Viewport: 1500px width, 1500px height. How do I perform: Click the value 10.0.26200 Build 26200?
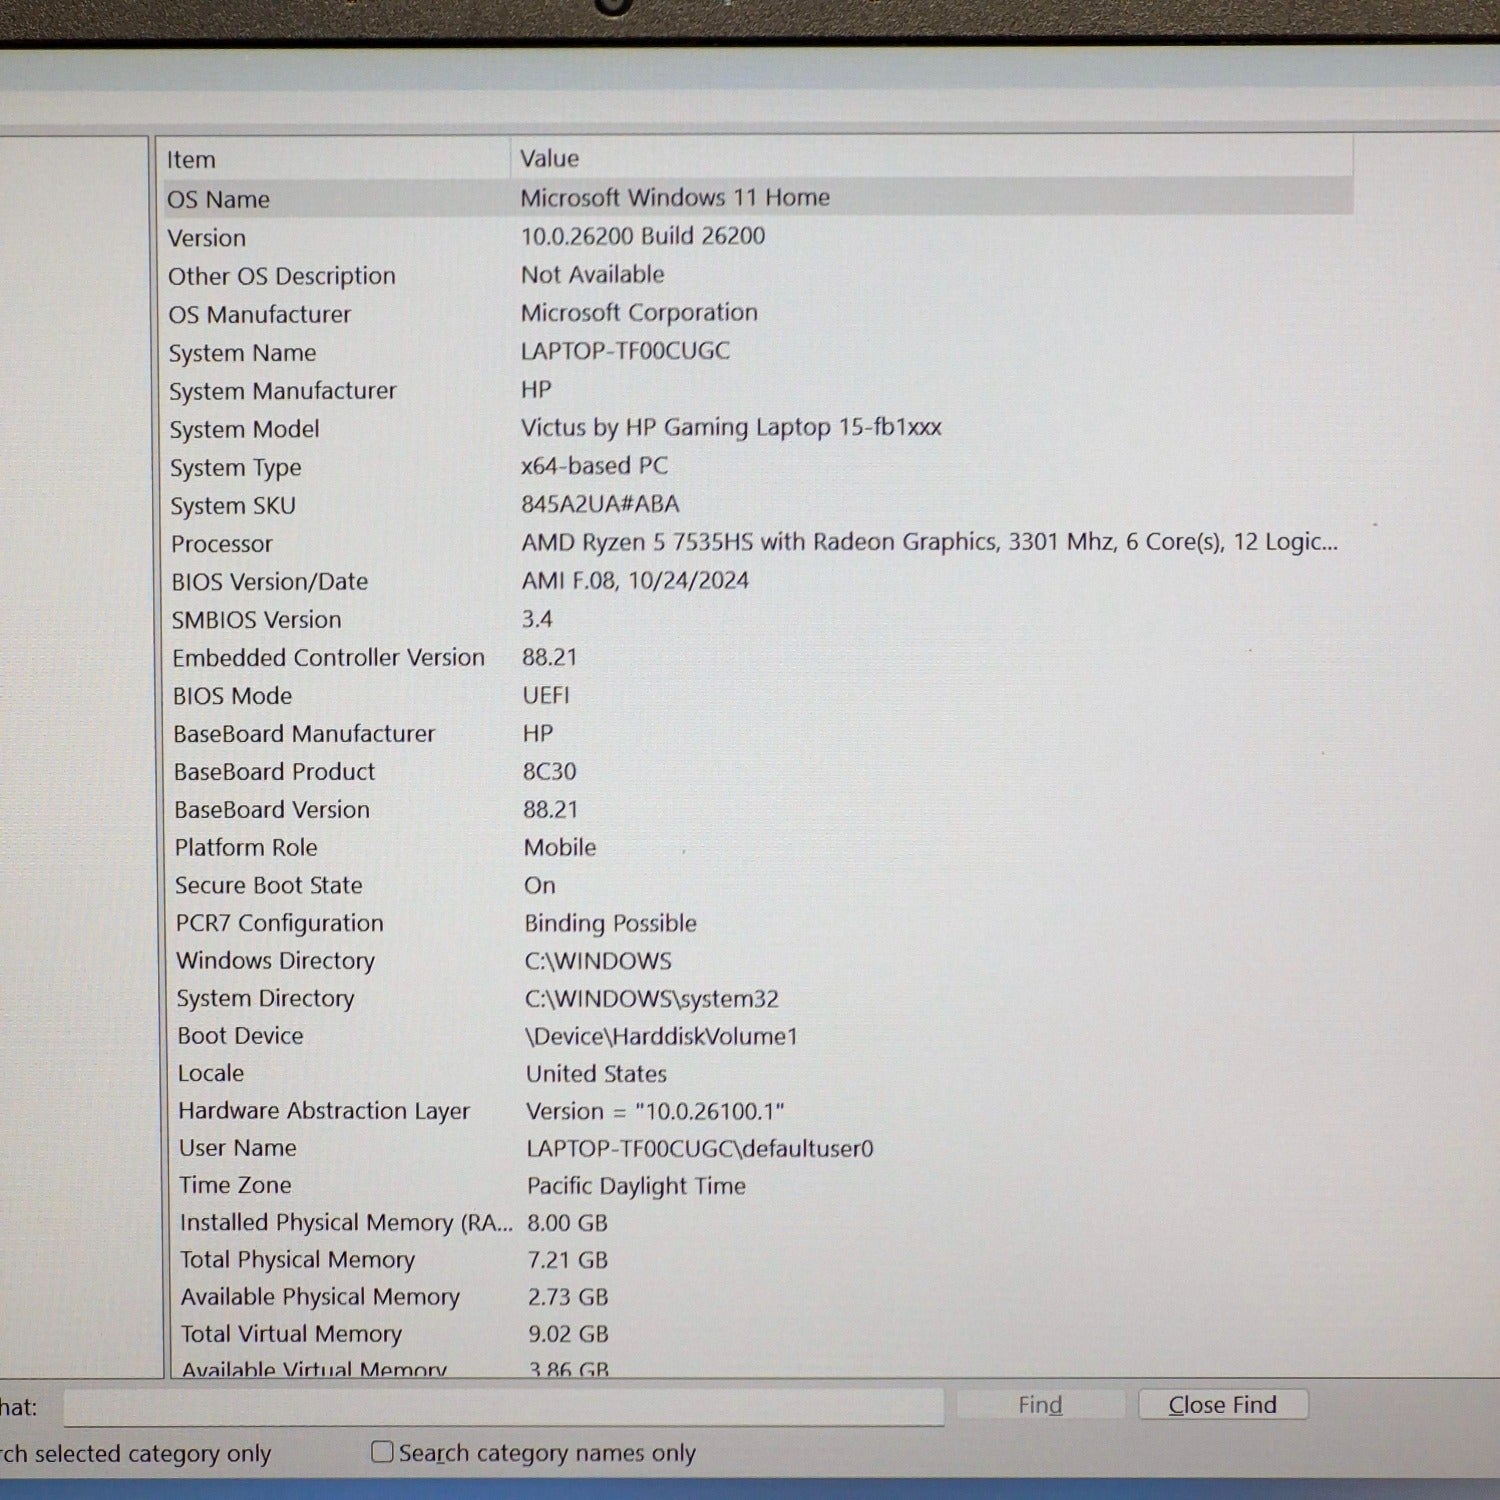tap(643, 236)
